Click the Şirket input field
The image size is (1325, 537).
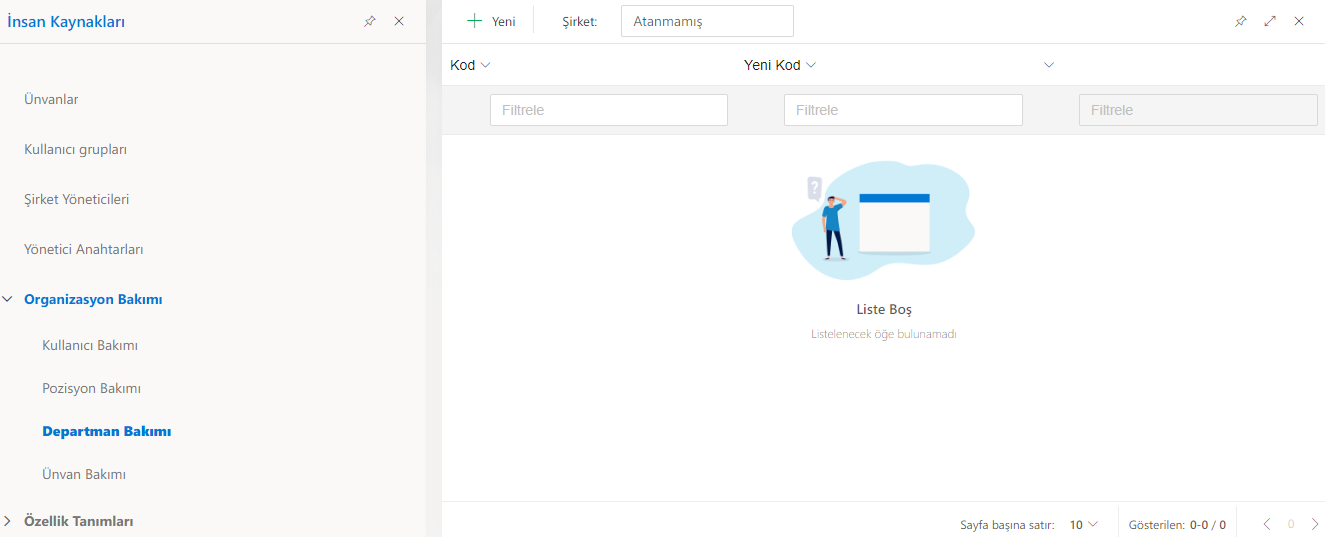[x=706, y=21]
